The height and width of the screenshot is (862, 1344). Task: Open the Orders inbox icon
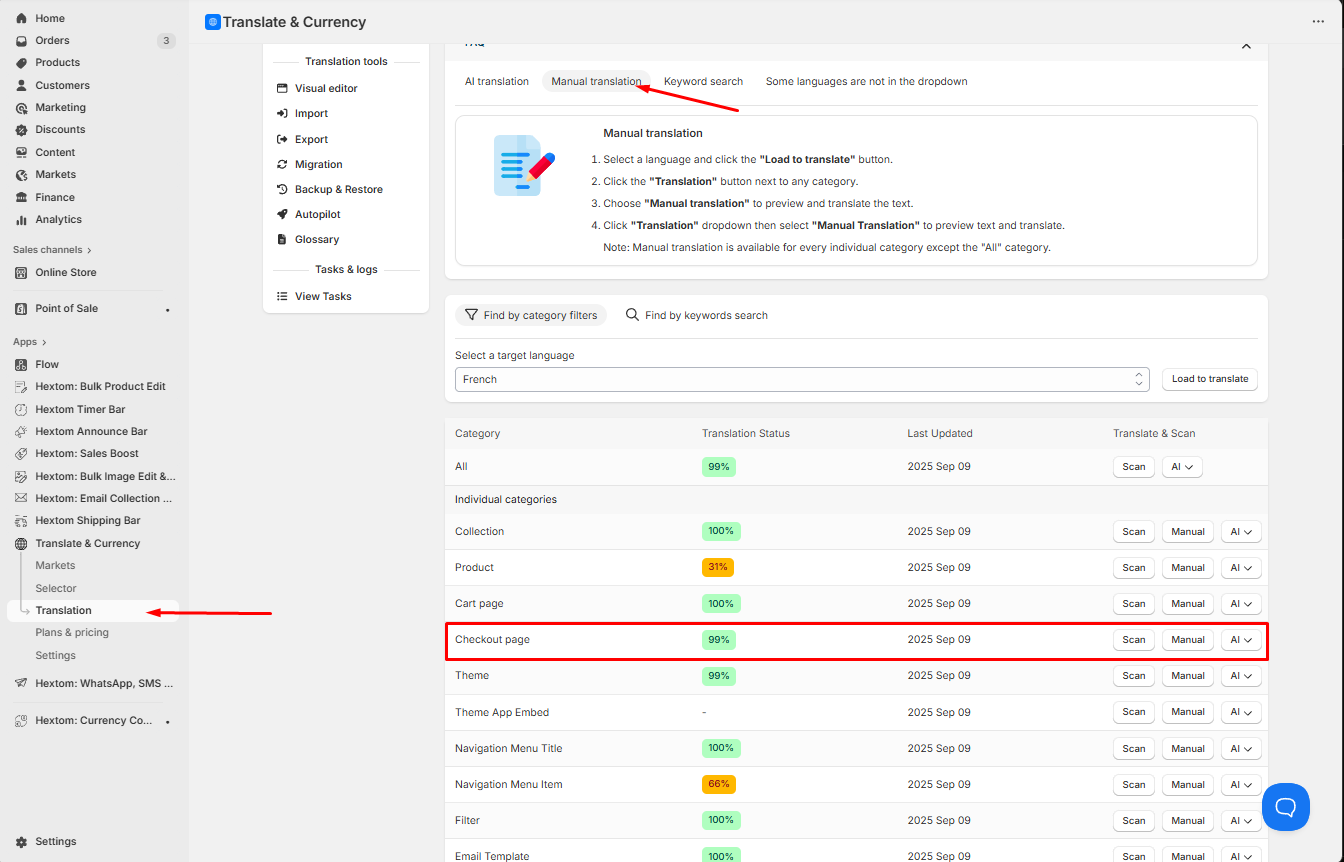coord(22,41)
